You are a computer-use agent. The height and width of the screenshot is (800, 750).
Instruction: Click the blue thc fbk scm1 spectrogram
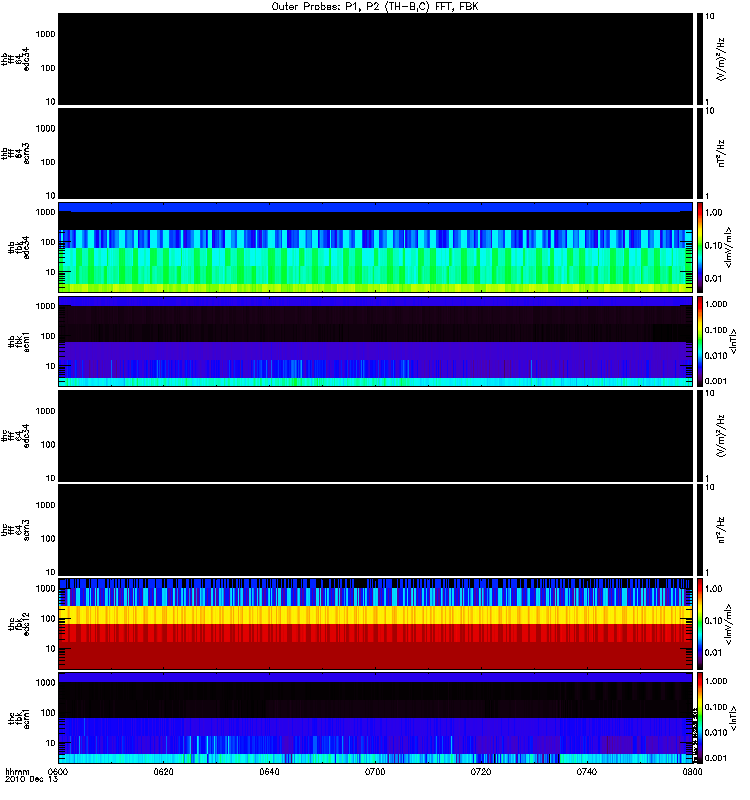375,718
